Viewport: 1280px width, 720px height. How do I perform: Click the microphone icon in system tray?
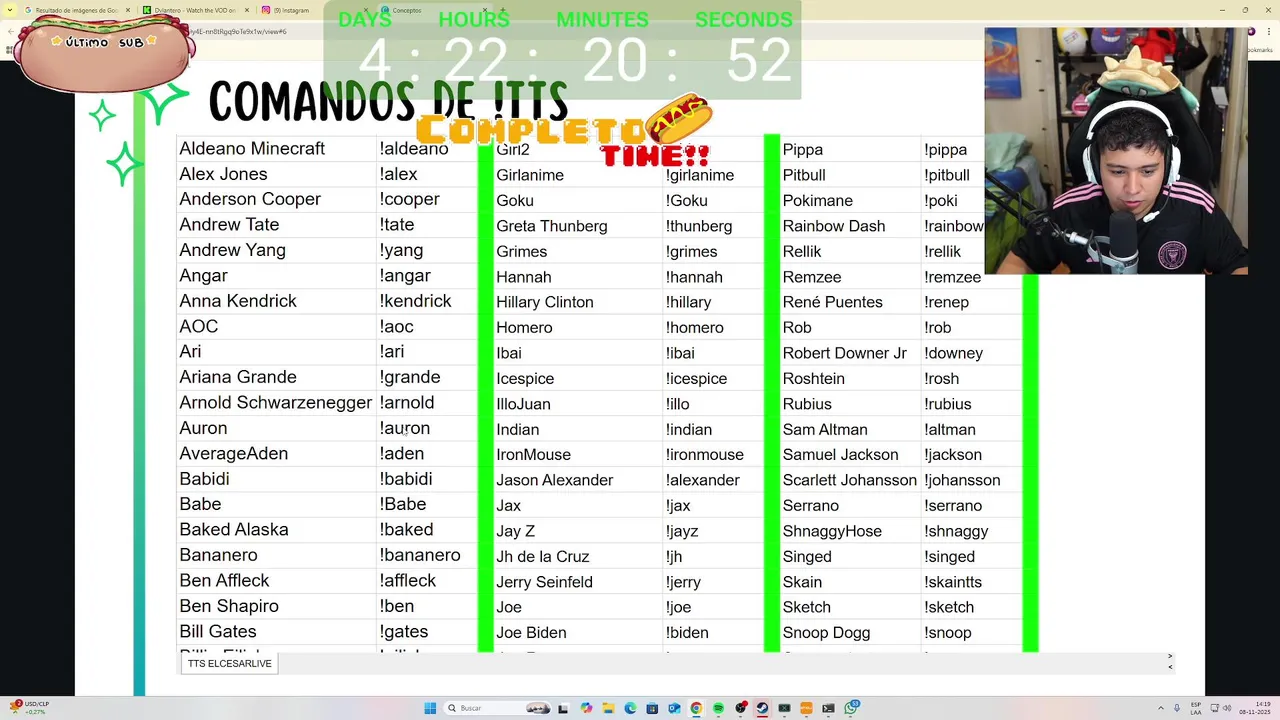[1177, 708]
